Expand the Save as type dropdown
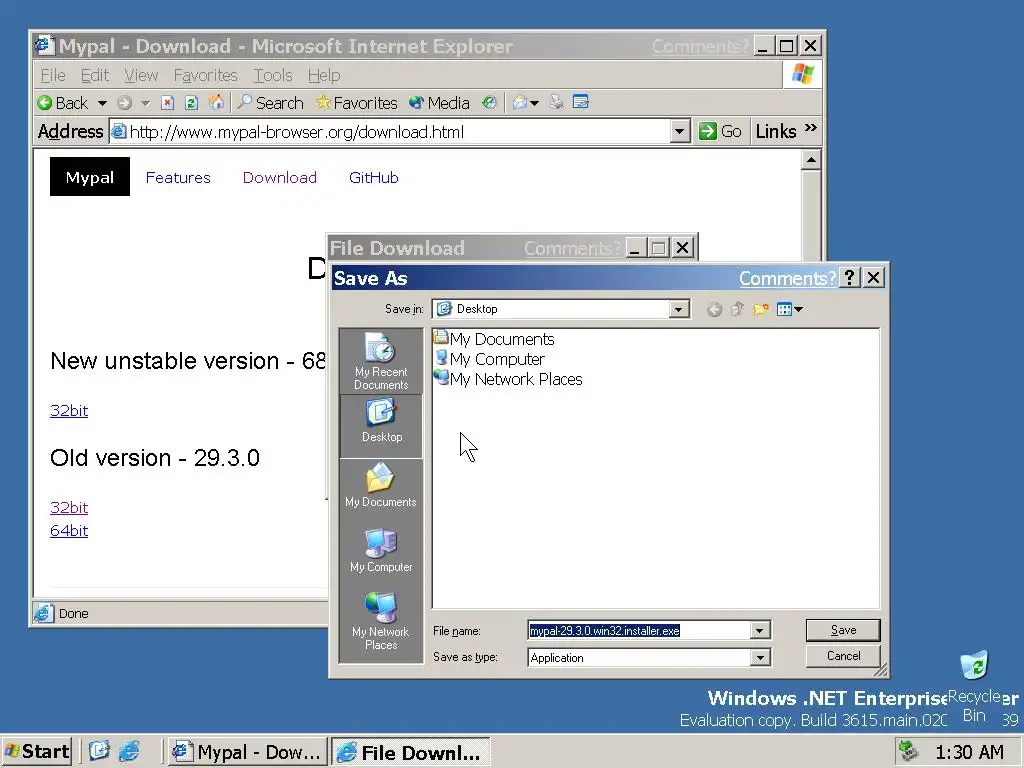1024x768 pixels. (x=760, y=658)
